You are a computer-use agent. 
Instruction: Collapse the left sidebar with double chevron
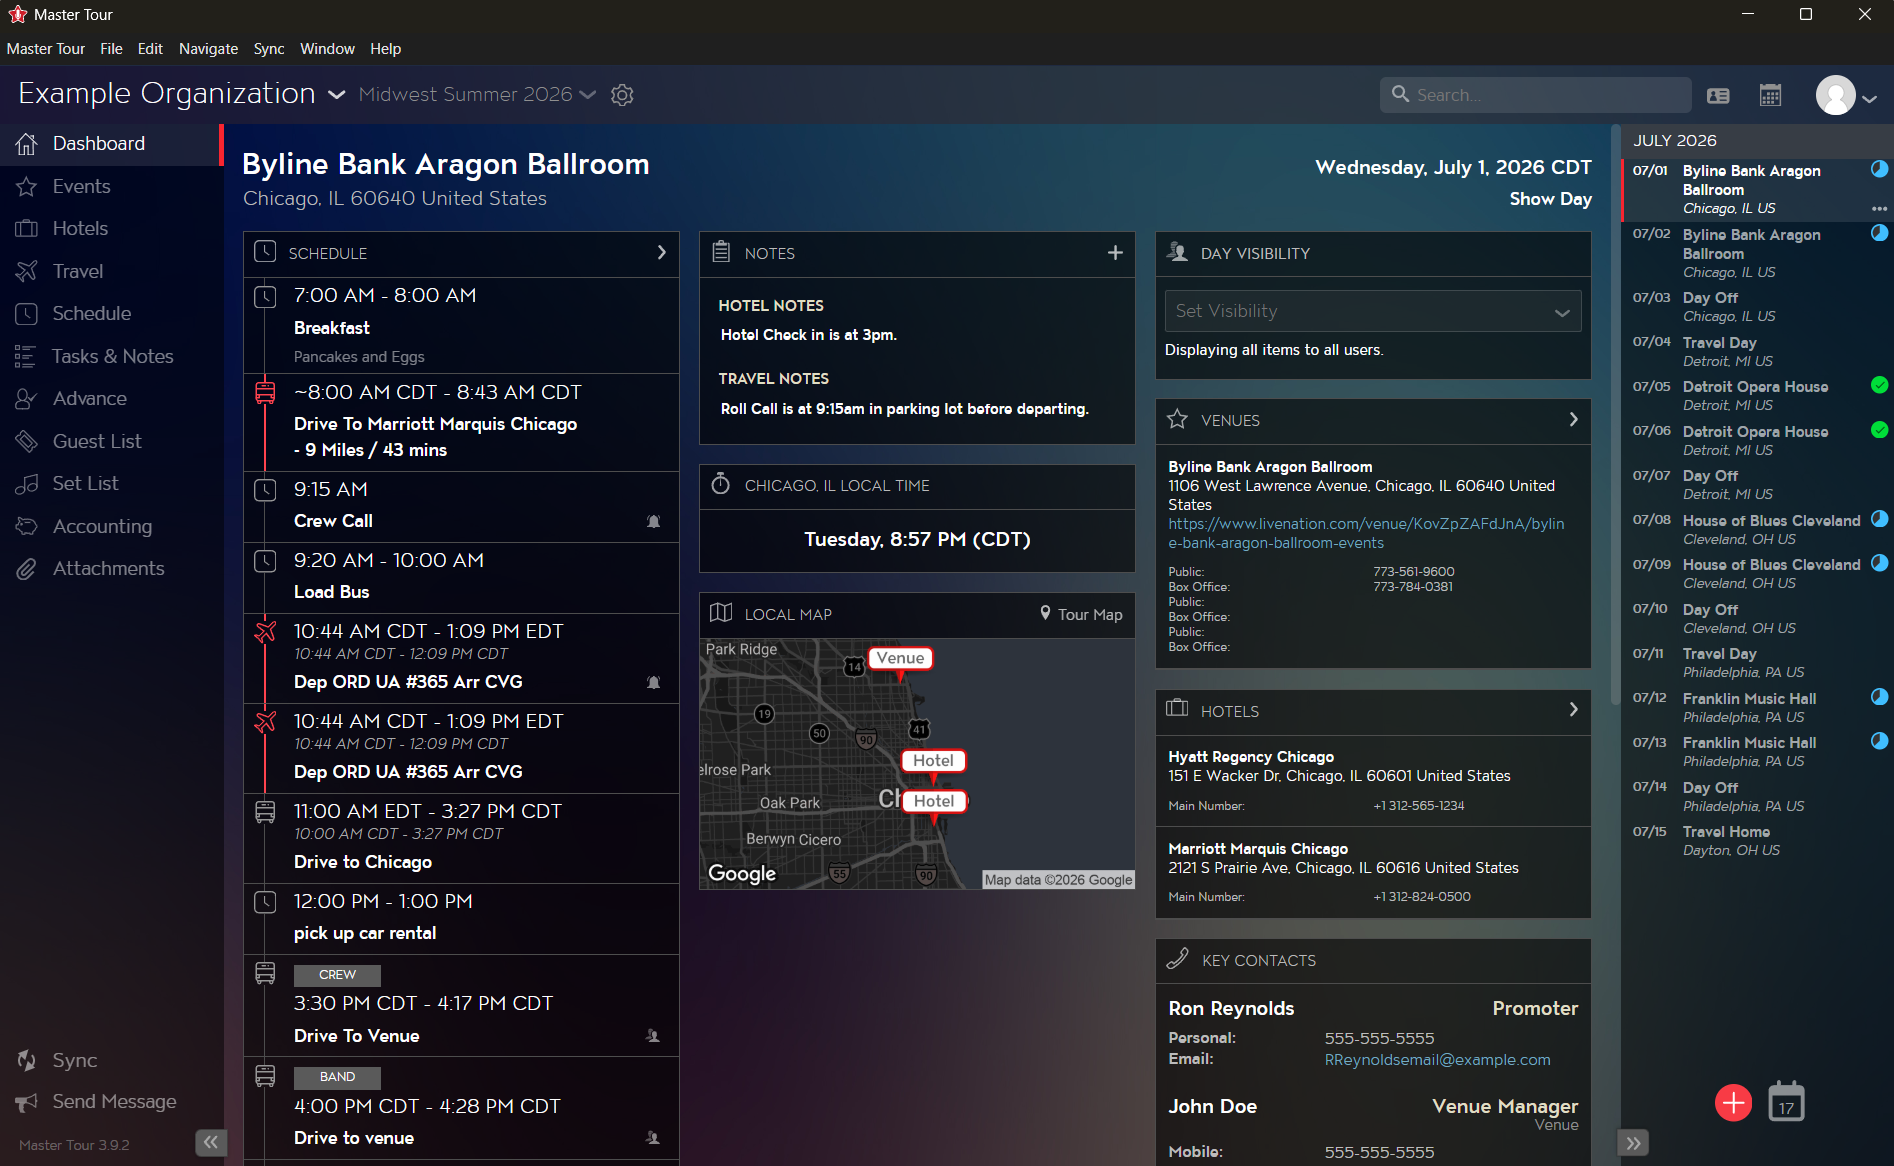211,1142
